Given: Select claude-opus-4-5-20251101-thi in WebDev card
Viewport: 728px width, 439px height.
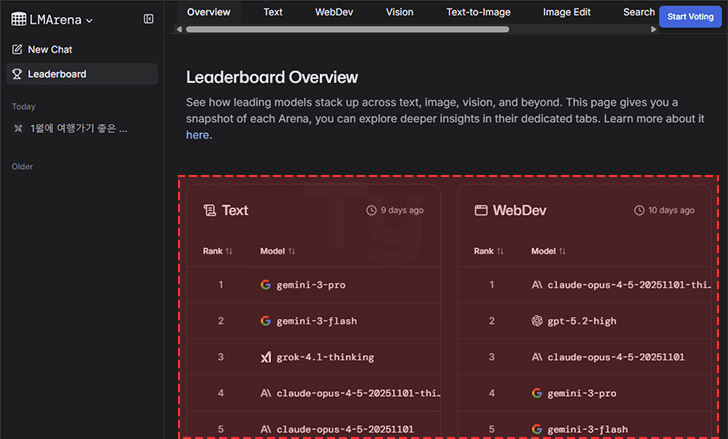Looking at the screenshot, I should pyautogui.click(x=629, y=284).
